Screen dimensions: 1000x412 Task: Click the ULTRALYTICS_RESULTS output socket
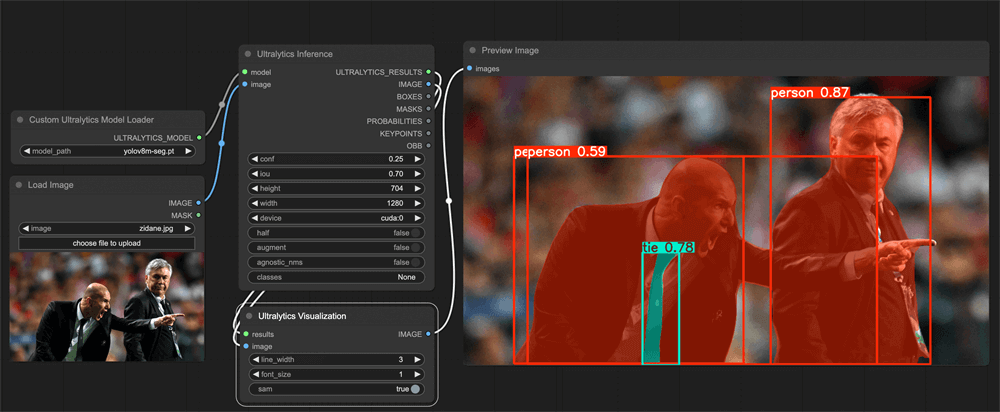[x=429, y=72]
